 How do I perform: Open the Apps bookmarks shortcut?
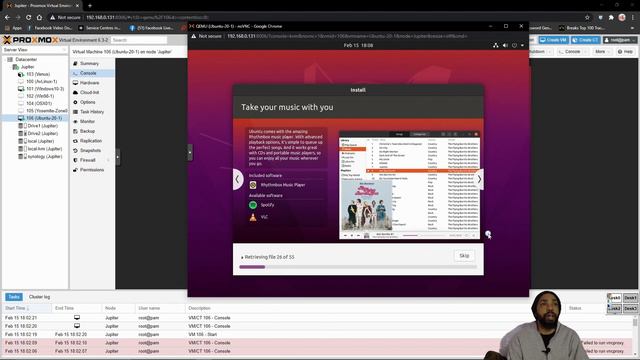pos(13,28)
